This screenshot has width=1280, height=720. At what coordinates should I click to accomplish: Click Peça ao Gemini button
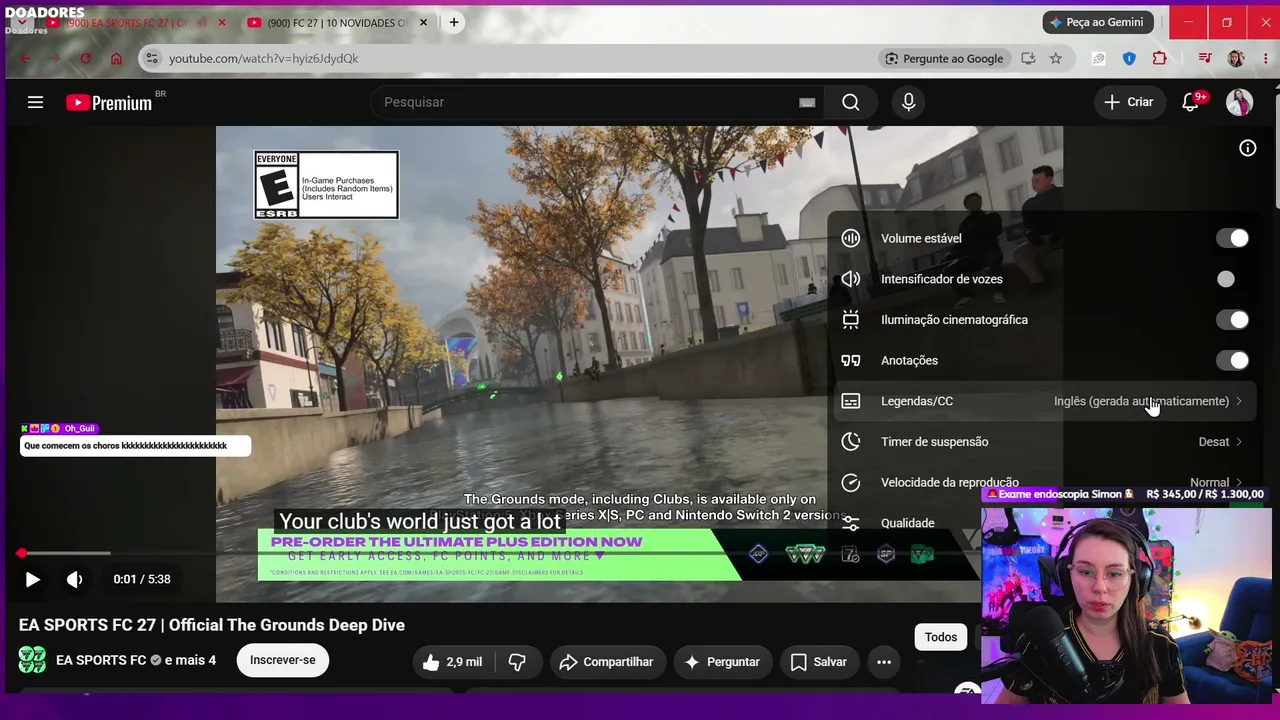(1098, 22)
